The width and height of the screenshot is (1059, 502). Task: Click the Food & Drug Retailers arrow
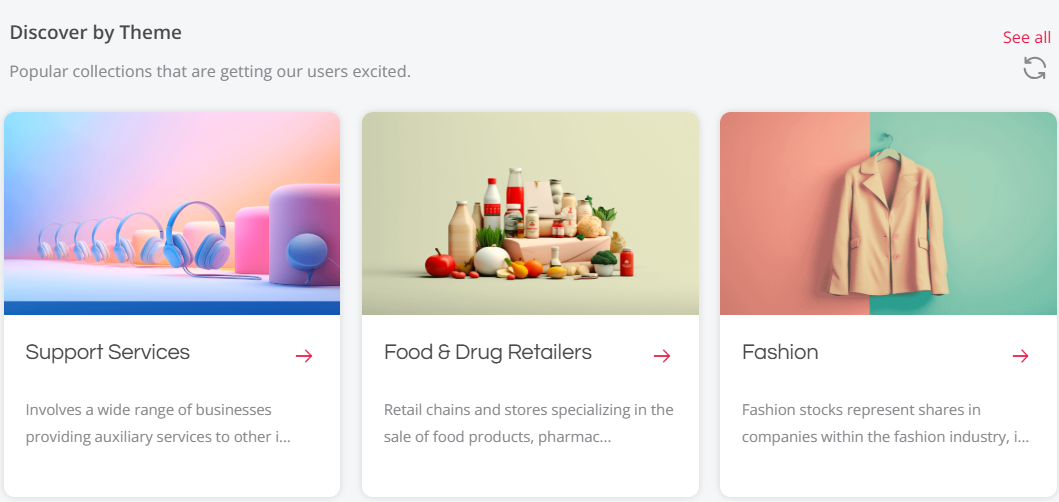click(662, 356)
